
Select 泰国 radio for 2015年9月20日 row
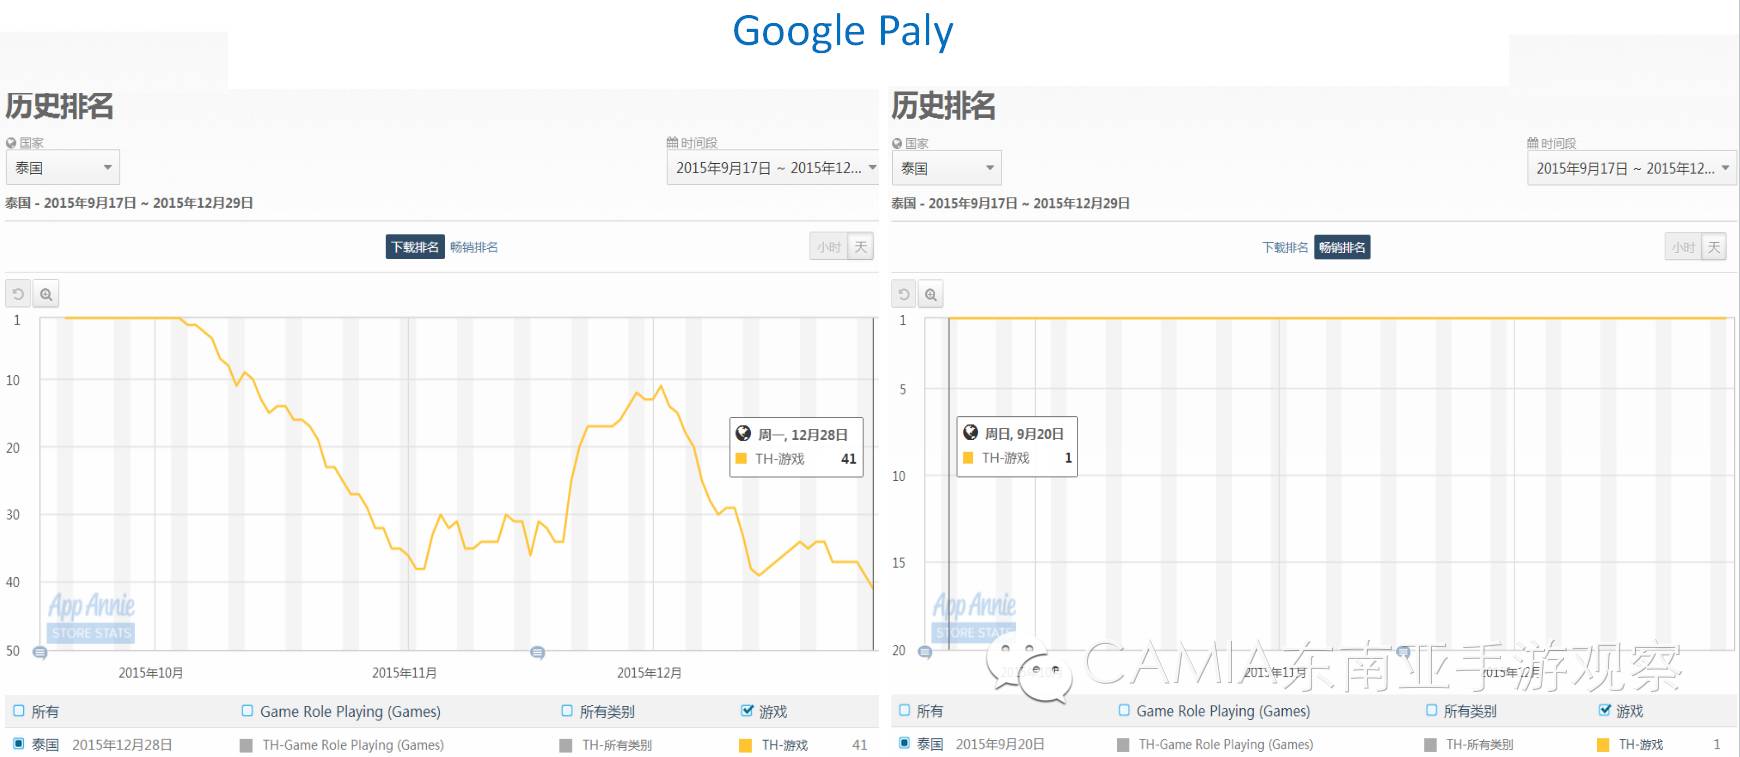point(904,743)
